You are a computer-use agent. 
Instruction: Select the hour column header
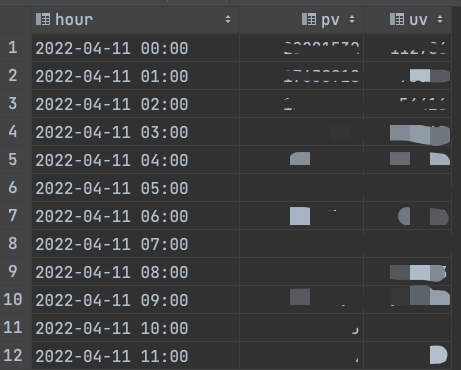point(135,20)
